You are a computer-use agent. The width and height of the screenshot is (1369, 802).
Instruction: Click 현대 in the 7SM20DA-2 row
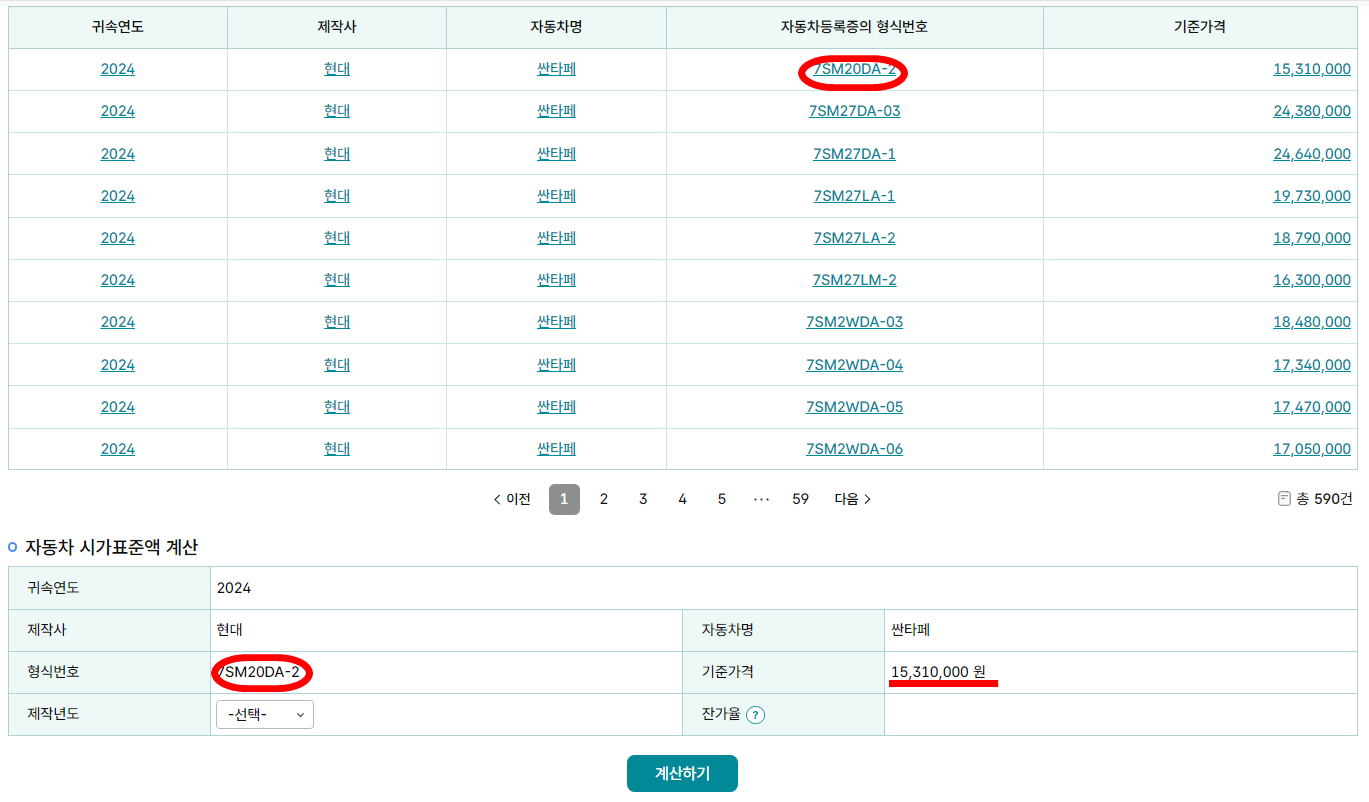pyautogui.click(x=337, y=69)
